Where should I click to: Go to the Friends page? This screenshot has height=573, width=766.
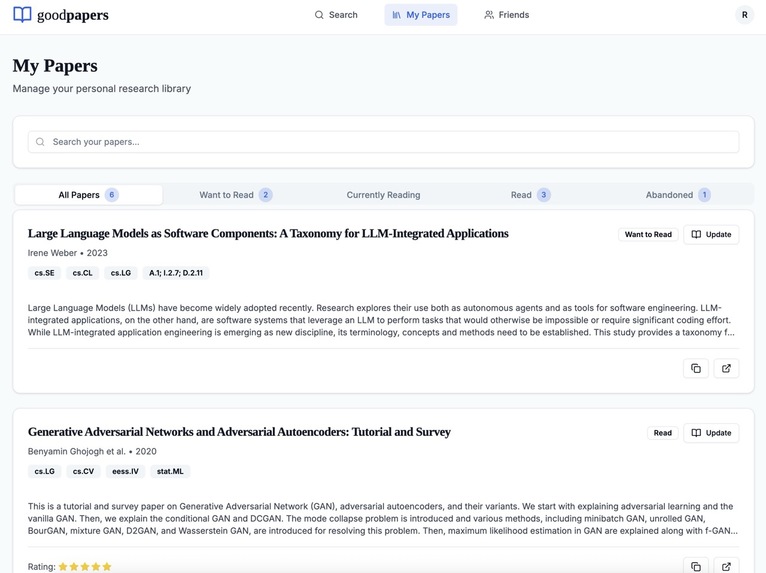click(507, 15)
